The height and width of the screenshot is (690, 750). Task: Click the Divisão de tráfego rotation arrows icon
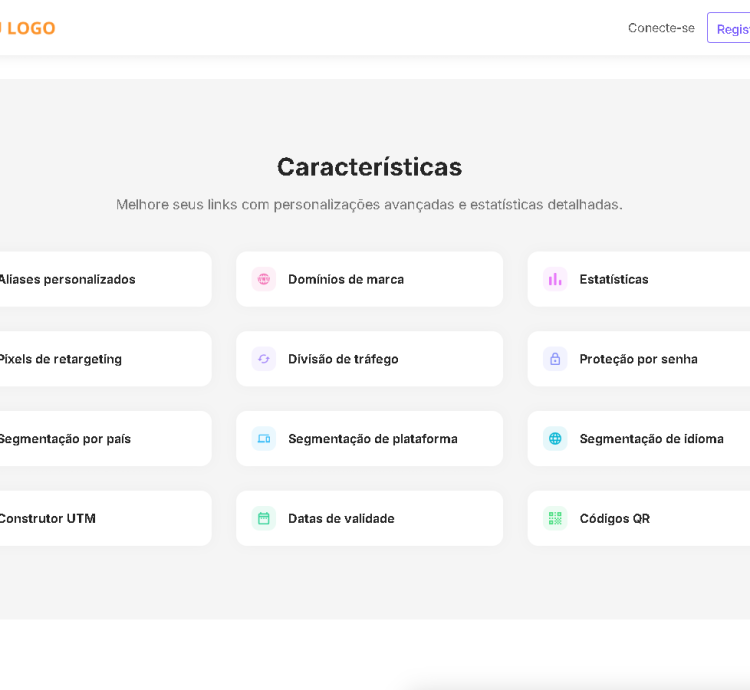[264, 359]
